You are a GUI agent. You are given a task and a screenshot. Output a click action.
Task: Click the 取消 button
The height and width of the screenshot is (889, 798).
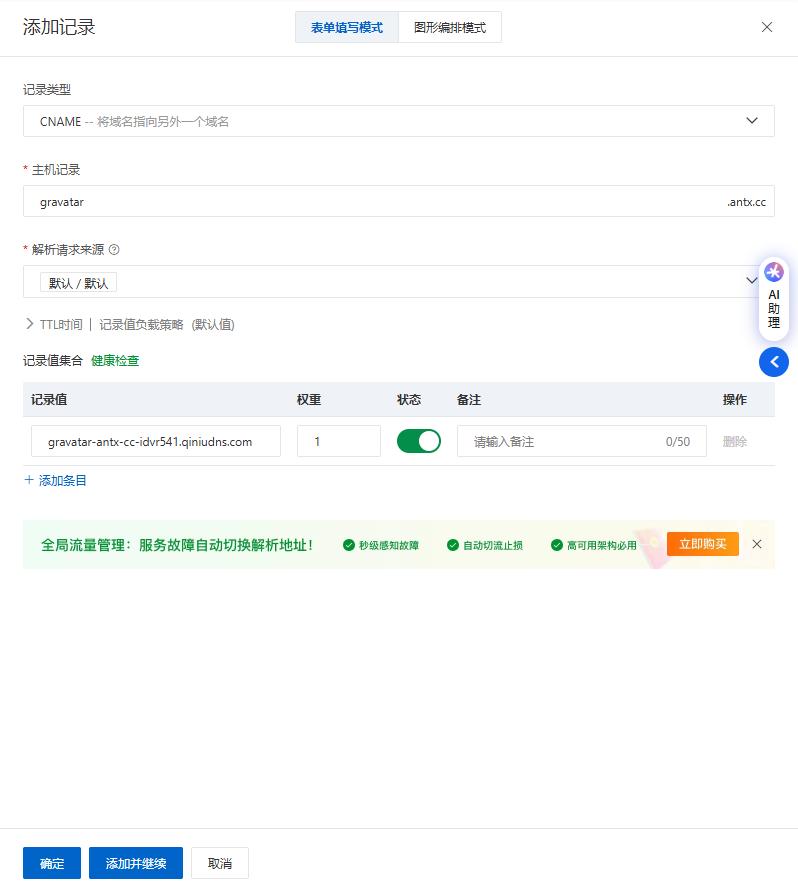pyautogui.click(x=219, y=863)
